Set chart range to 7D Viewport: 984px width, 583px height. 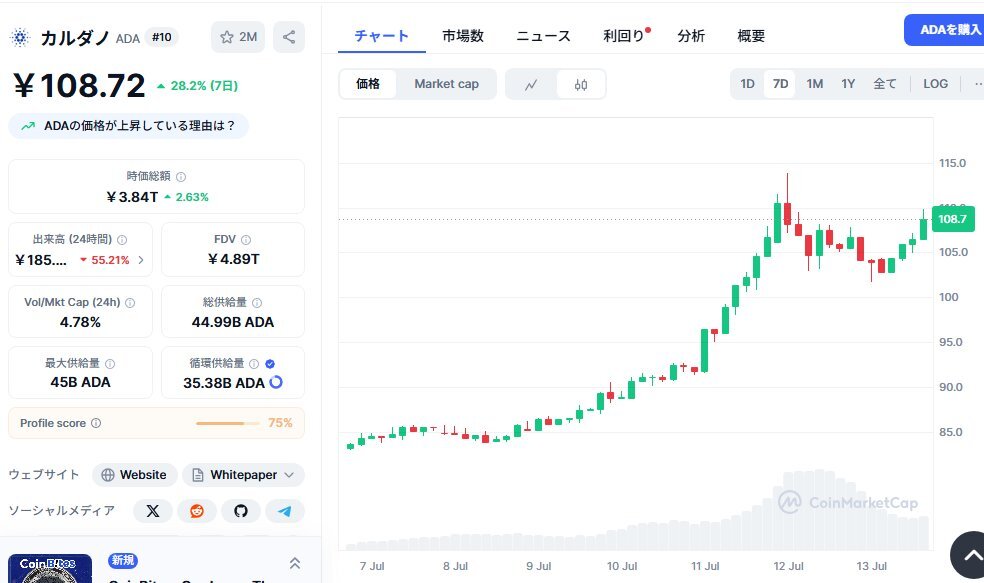click(780, 83)
